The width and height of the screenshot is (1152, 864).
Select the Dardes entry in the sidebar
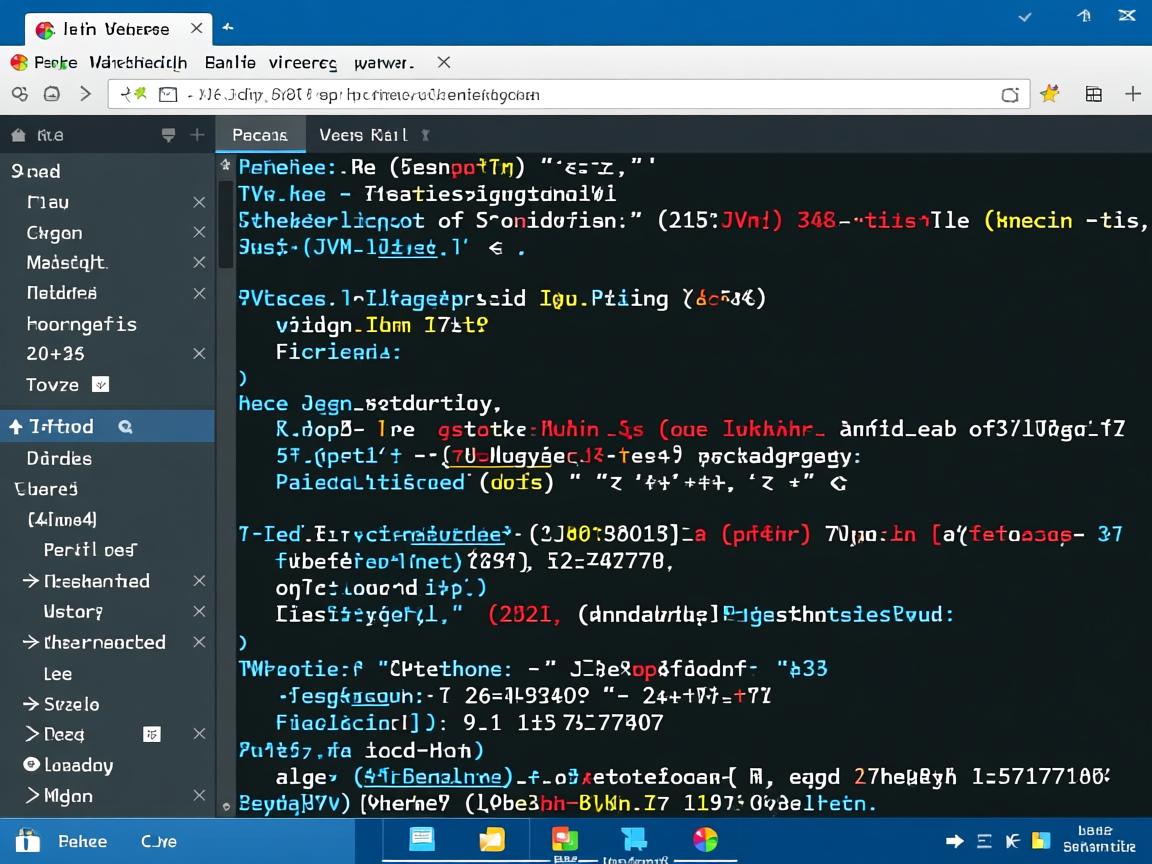58,458
